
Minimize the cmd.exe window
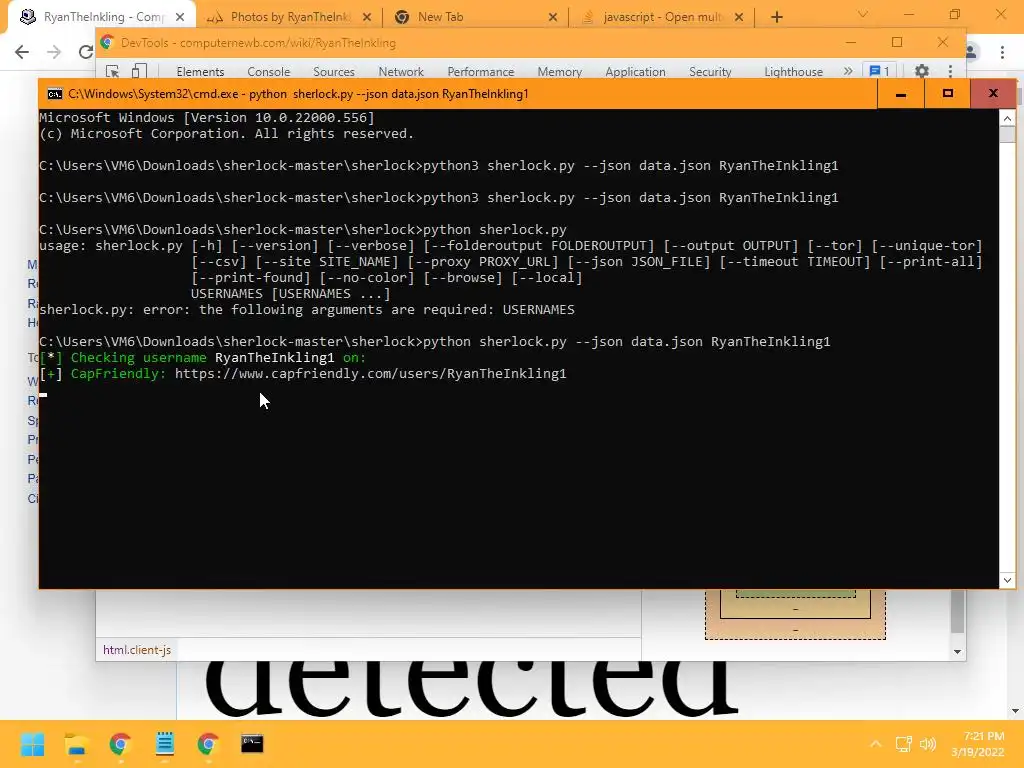[901, 94]
